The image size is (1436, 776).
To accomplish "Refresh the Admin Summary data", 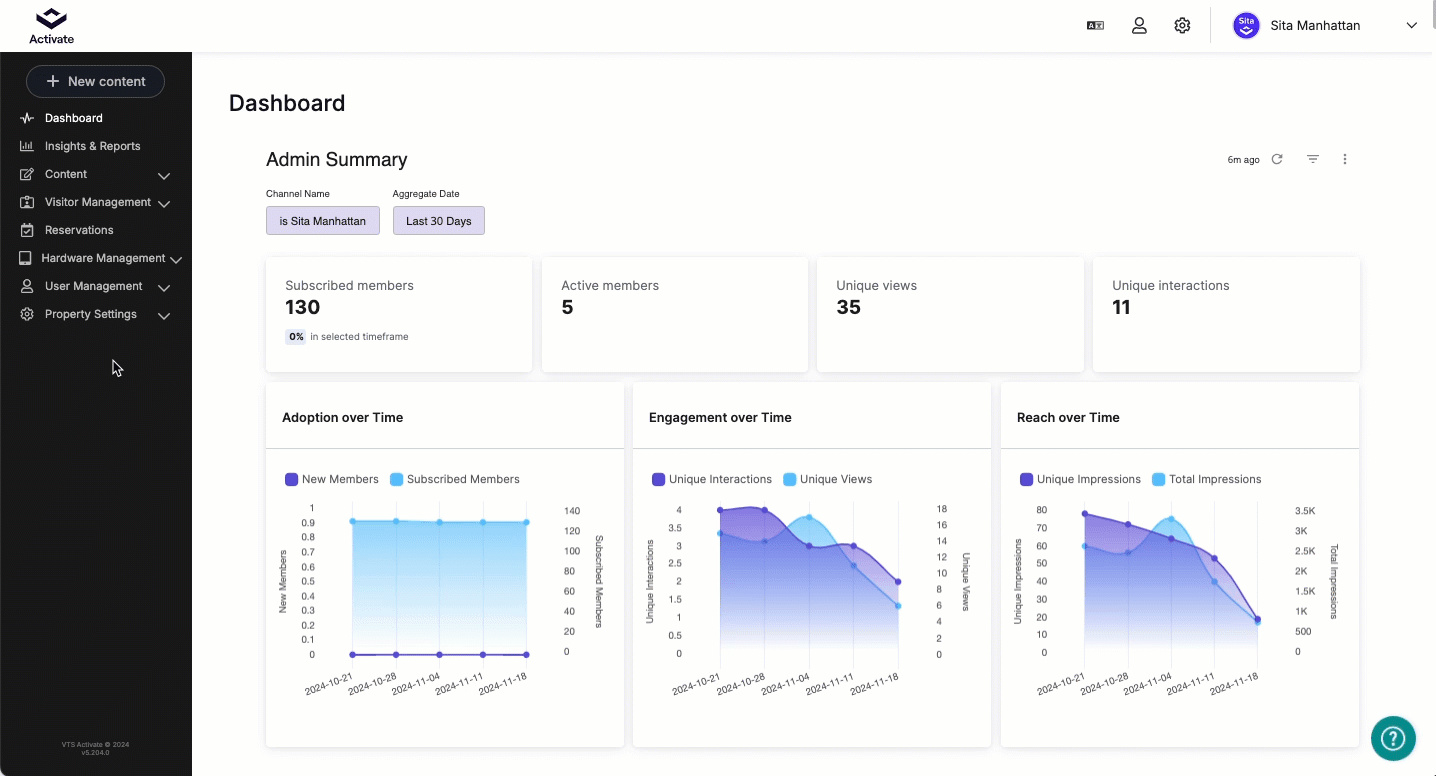I will tap(1277, 159).
